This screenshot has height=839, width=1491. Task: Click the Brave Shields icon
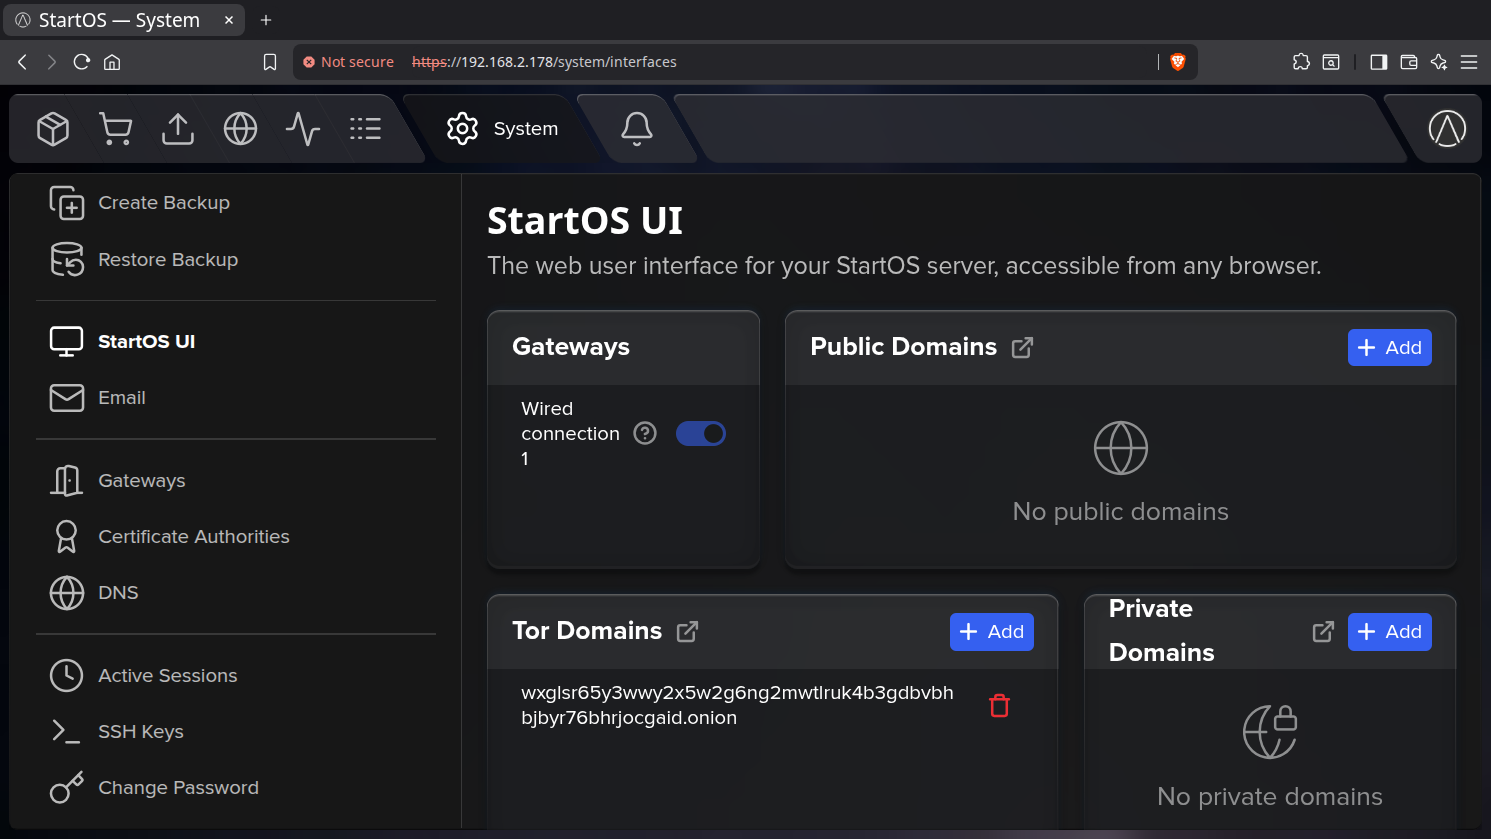[1178, 62]
